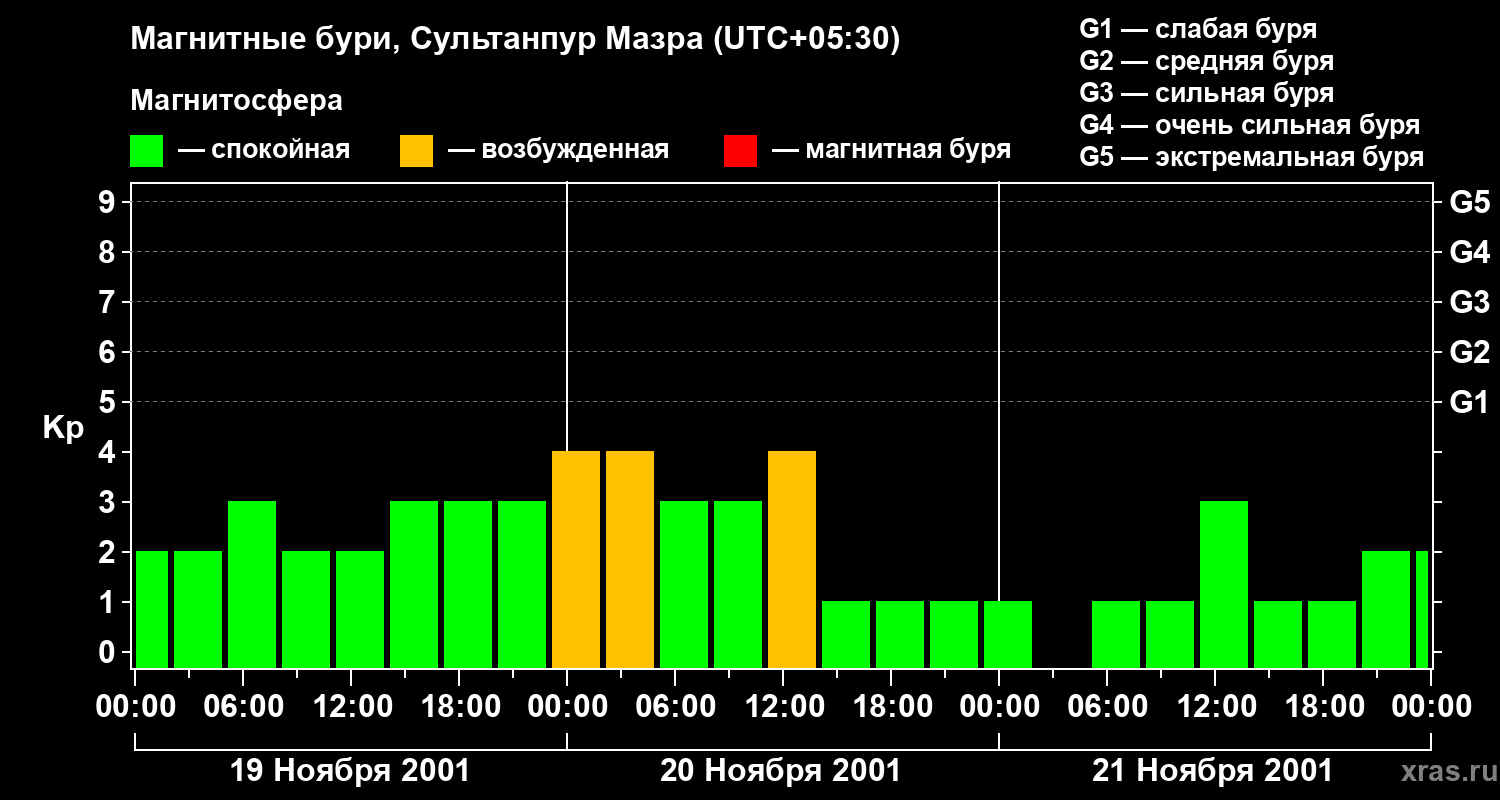The image size is (1500, 800).
Task: Click the 'G4 — очень сильная буря' legend line
Action: pyautogui.click(x=1250, y=125)
